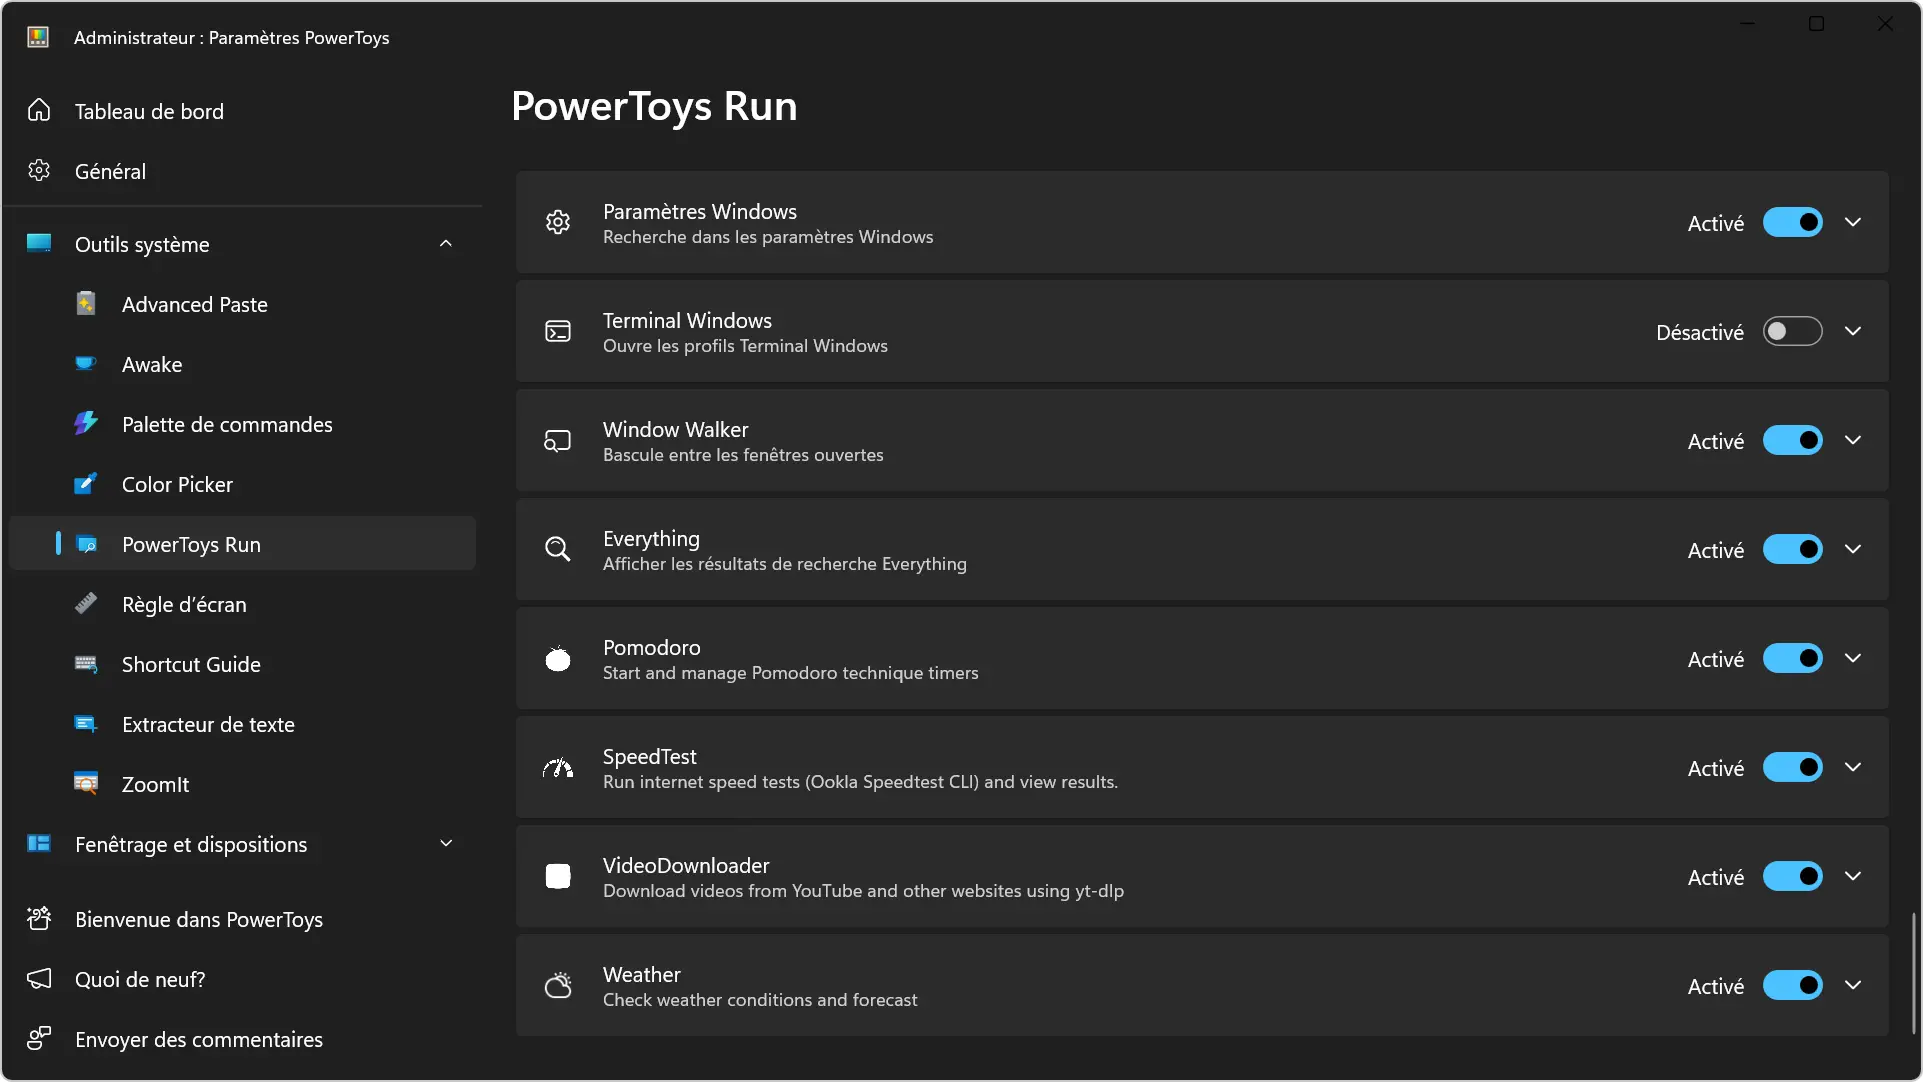Viewport: 1923px width, 1082px height.
Task: Click the Tableau de bord home icon
Action: tap(39, 110)
